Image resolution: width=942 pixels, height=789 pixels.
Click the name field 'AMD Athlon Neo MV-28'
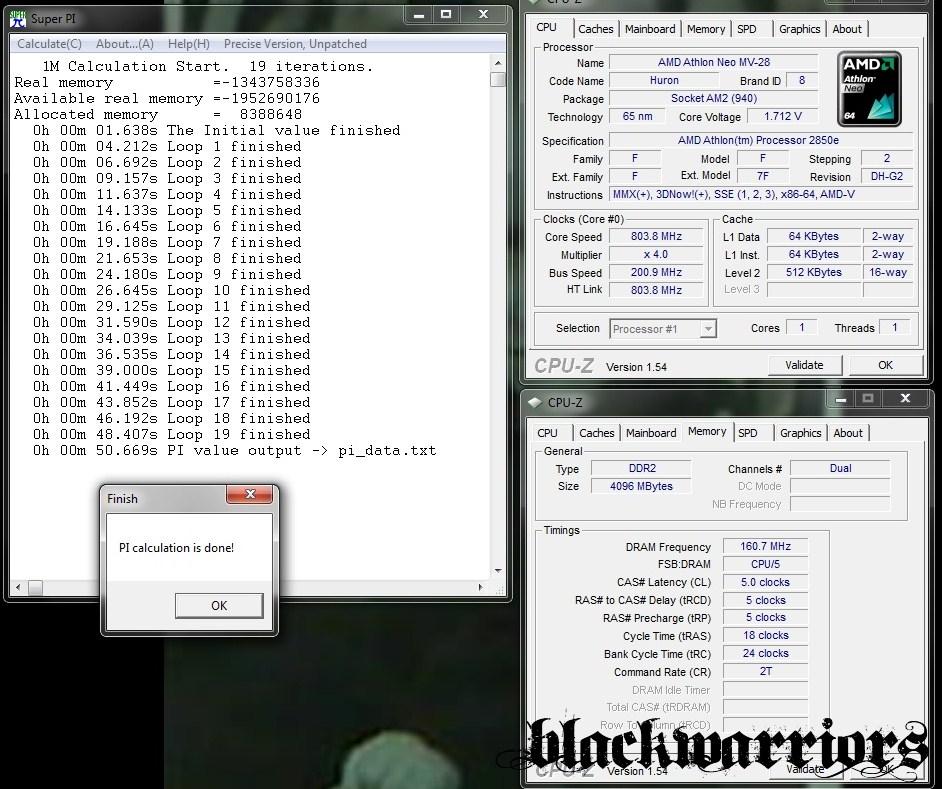click(x=713, y=62)
